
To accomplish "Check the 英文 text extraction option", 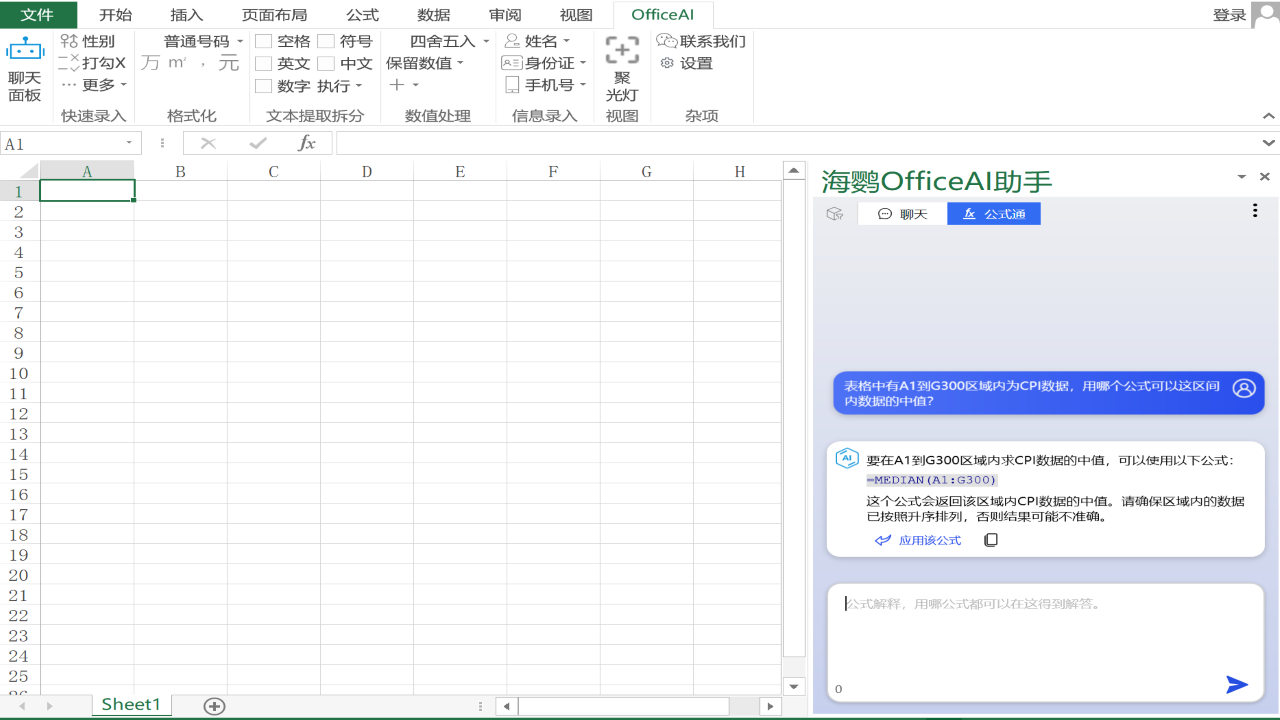I will click(264, 62).
